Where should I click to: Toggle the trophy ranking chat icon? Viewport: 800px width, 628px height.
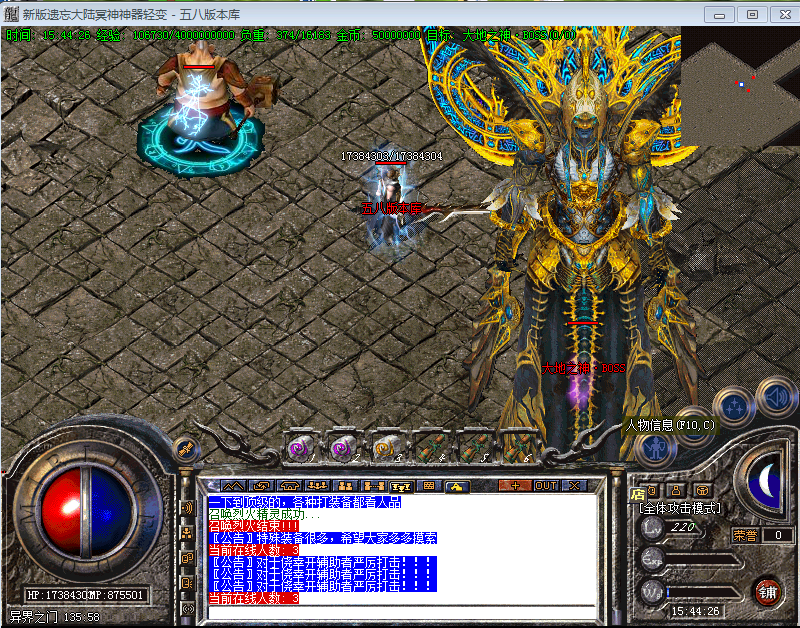click(401, 486)
